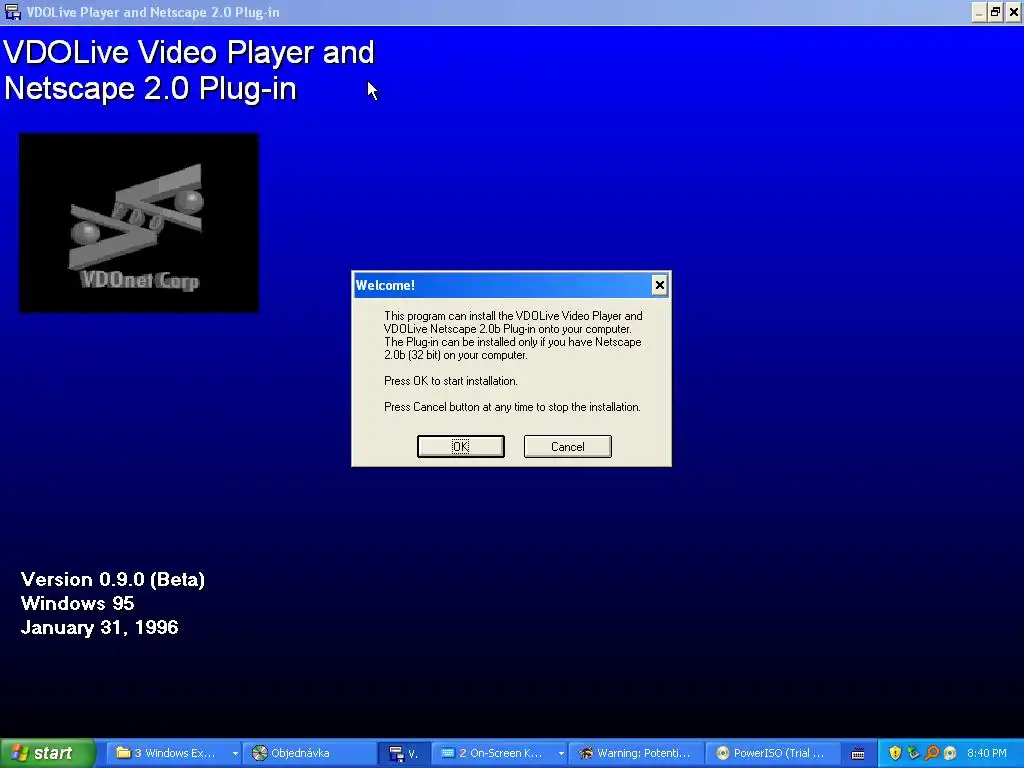Click OK to start installation
The width and height of the screenshot is (1024, 768).
pyautogui.click(x=460, y=447)
